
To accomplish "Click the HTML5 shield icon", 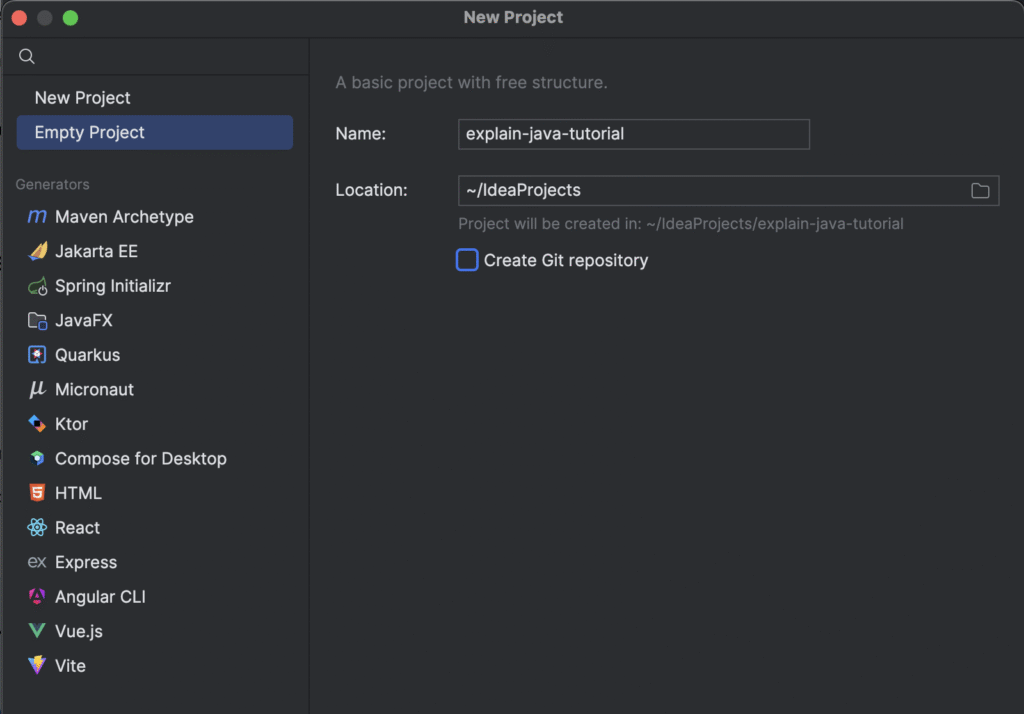I will (37, 493).
